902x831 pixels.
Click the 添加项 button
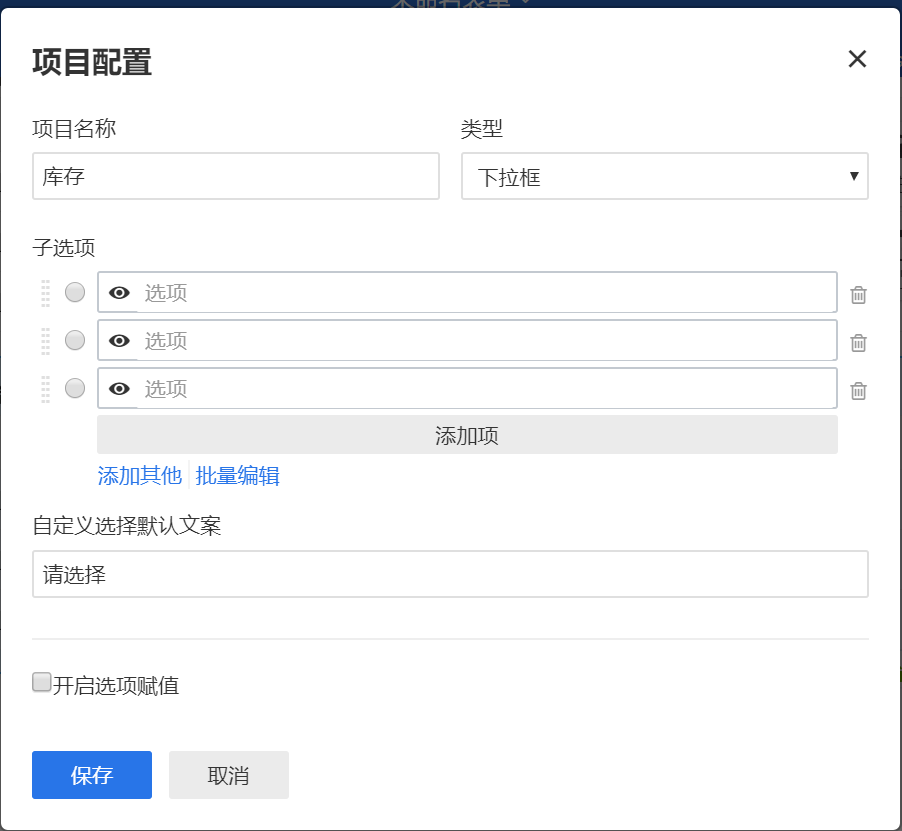467,435
